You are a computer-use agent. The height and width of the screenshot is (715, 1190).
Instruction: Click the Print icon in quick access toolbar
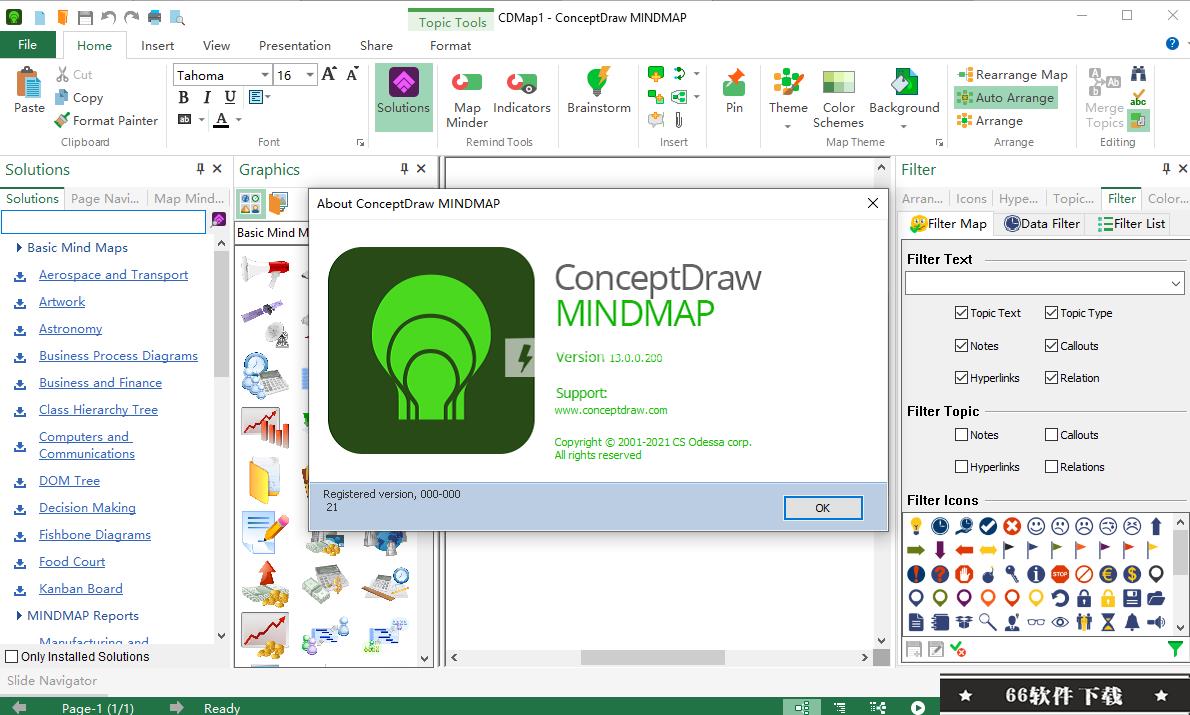155,17
